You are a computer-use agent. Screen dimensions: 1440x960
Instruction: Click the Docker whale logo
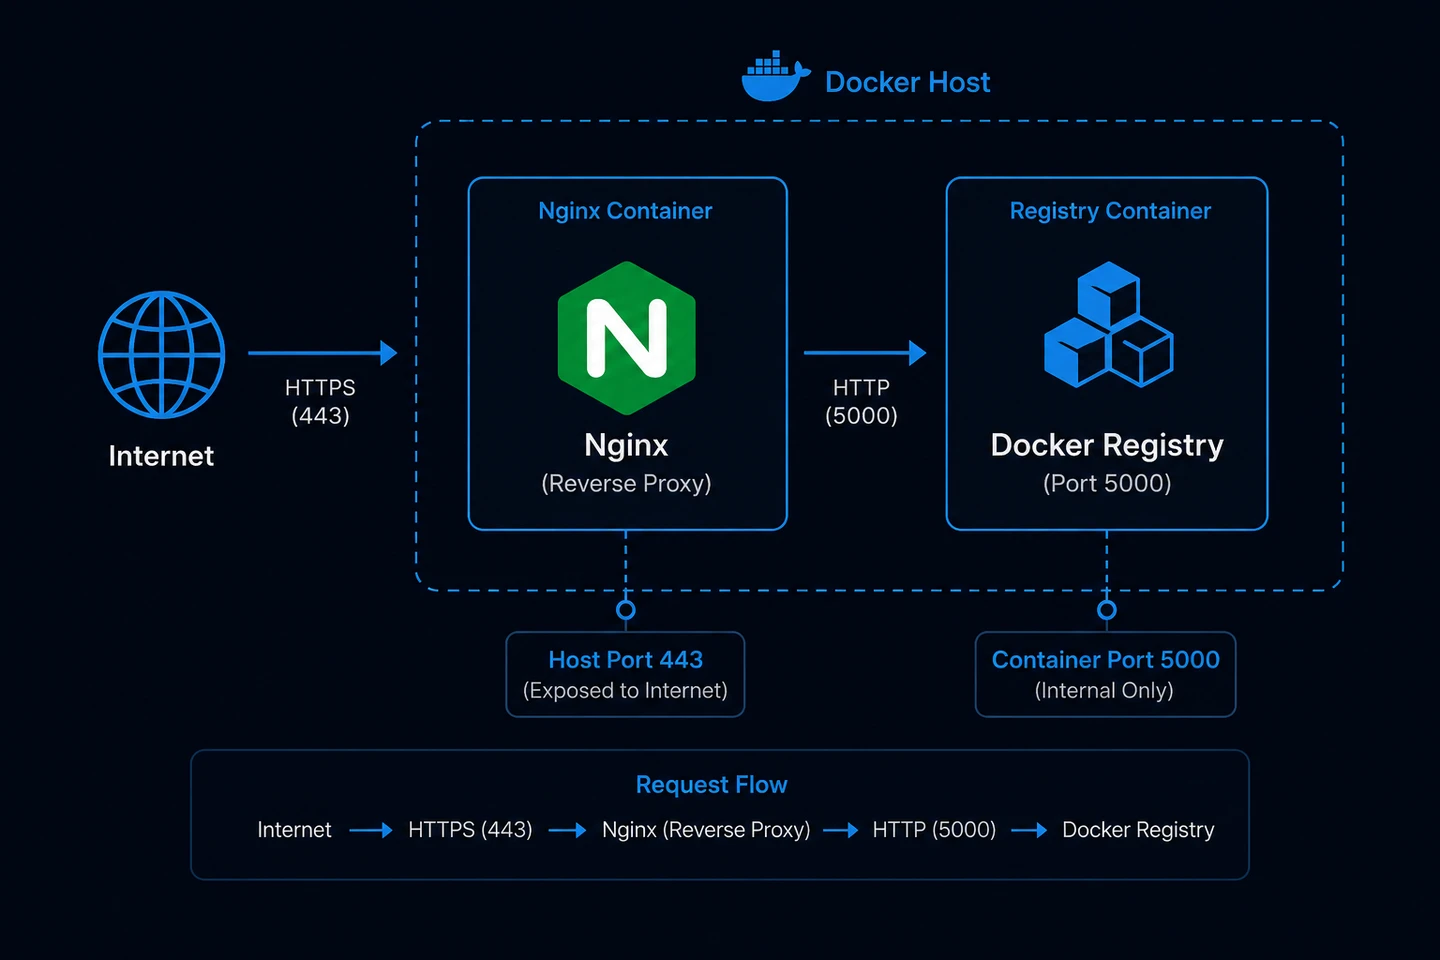[775, 77]
